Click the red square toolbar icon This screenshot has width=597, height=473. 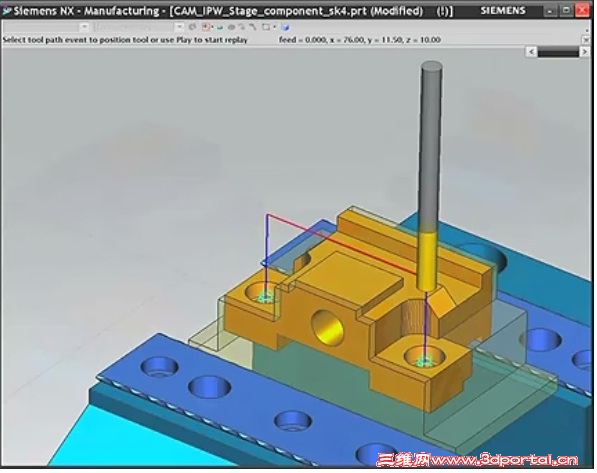click(x=206, y=27)
